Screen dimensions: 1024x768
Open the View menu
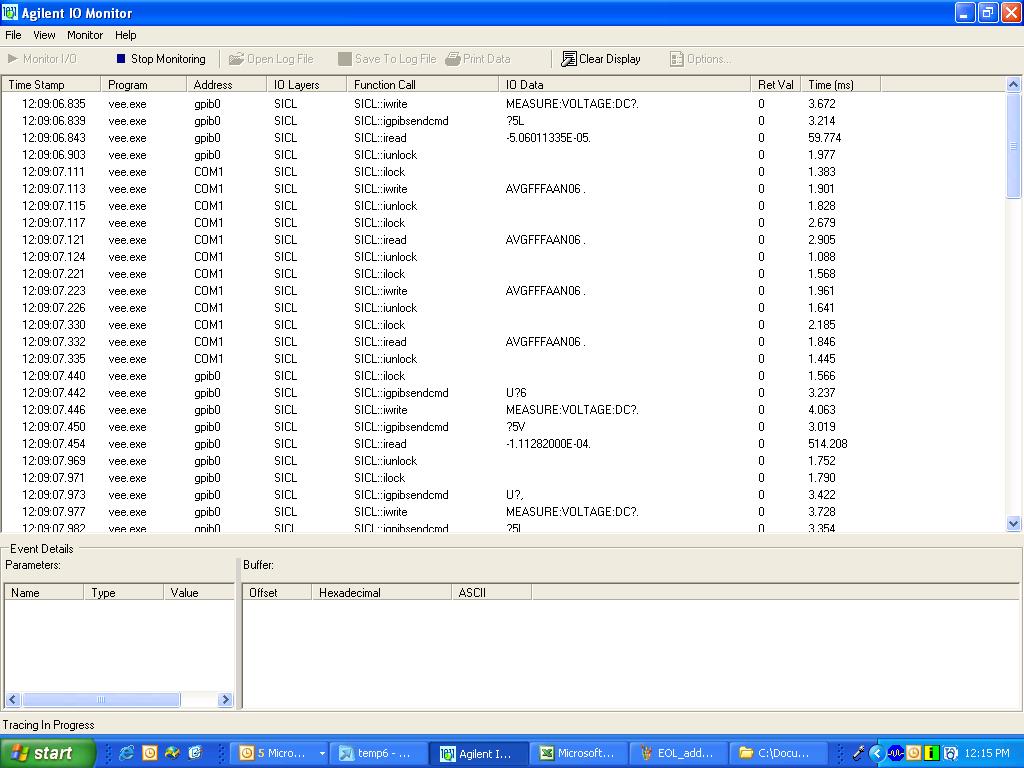(45, 35)
